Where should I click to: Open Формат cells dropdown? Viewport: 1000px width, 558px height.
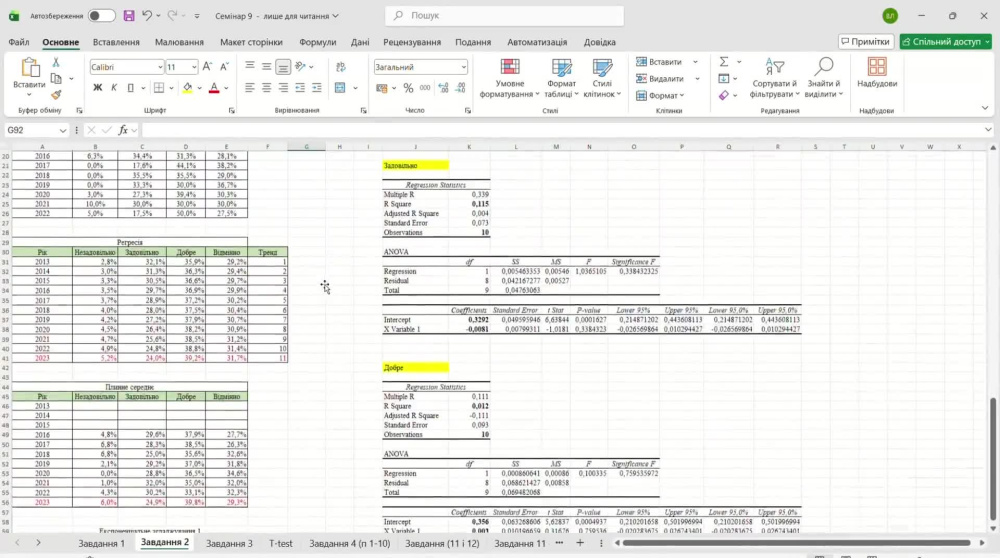click(x=660, y=96)
